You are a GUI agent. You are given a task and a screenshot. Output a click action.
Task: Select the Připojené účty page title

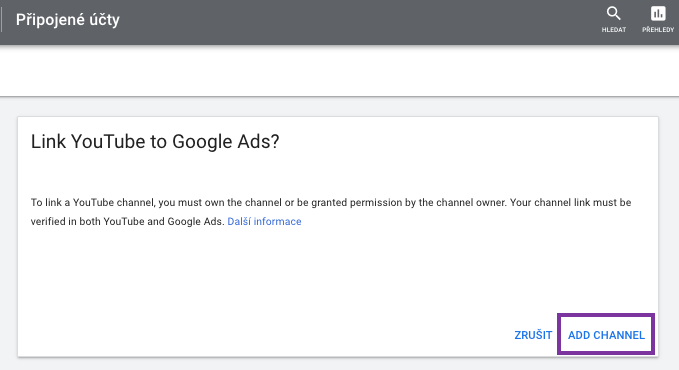[68, 20]
